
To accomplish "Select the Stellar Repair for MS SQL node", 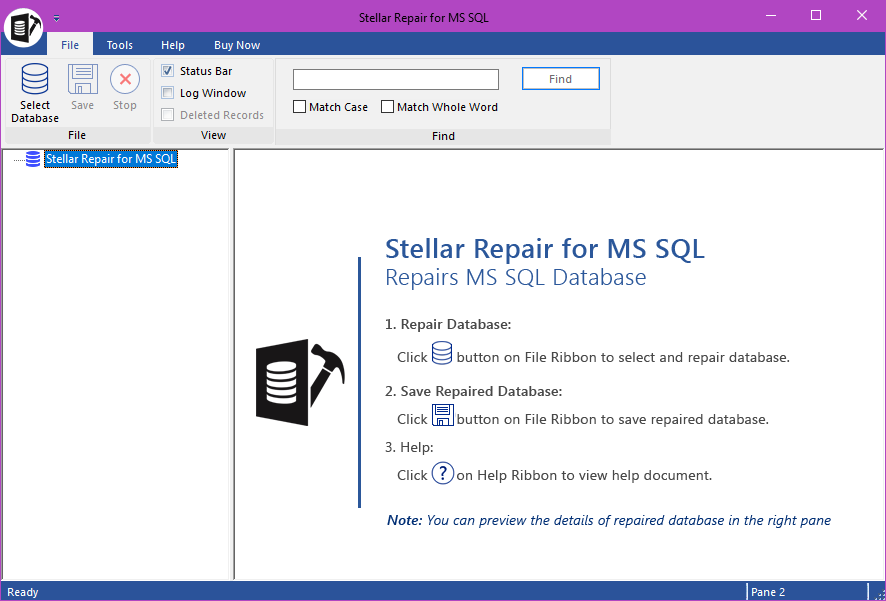I will 111,158.
